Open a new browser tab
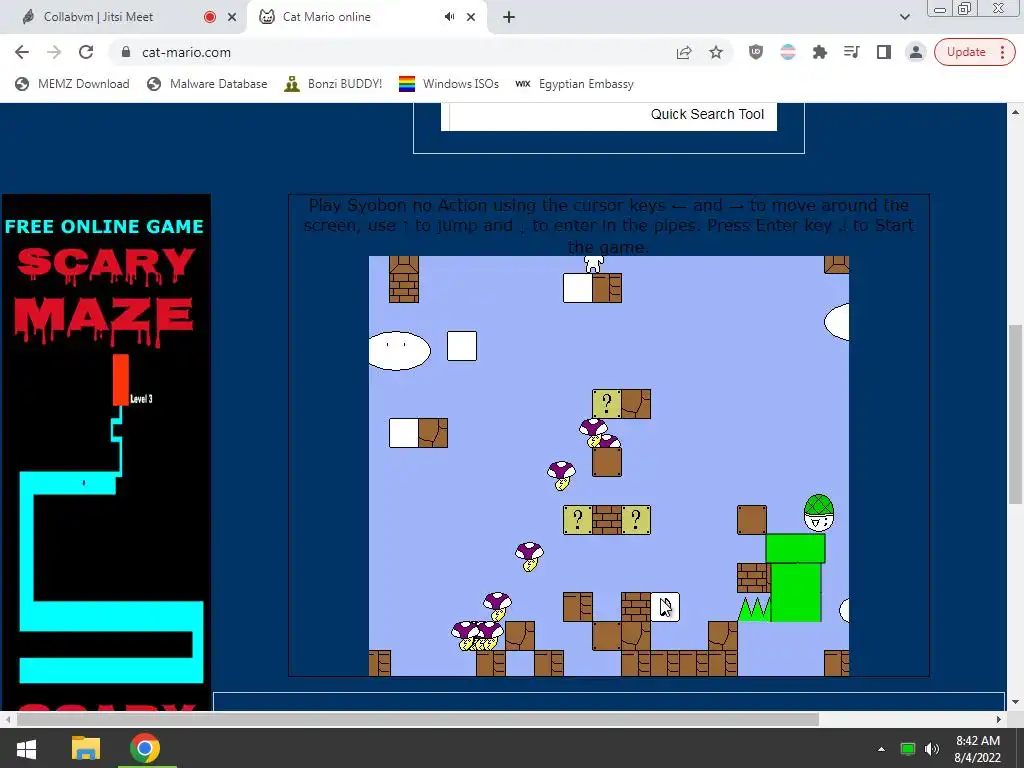 [509, 17]
